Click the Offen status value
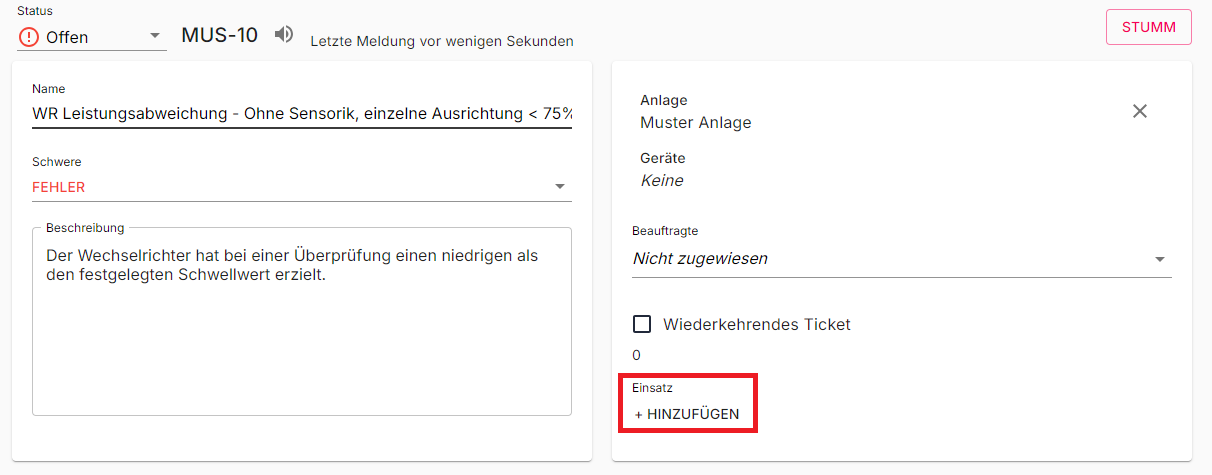The image size is (1212, 475). 67,38
